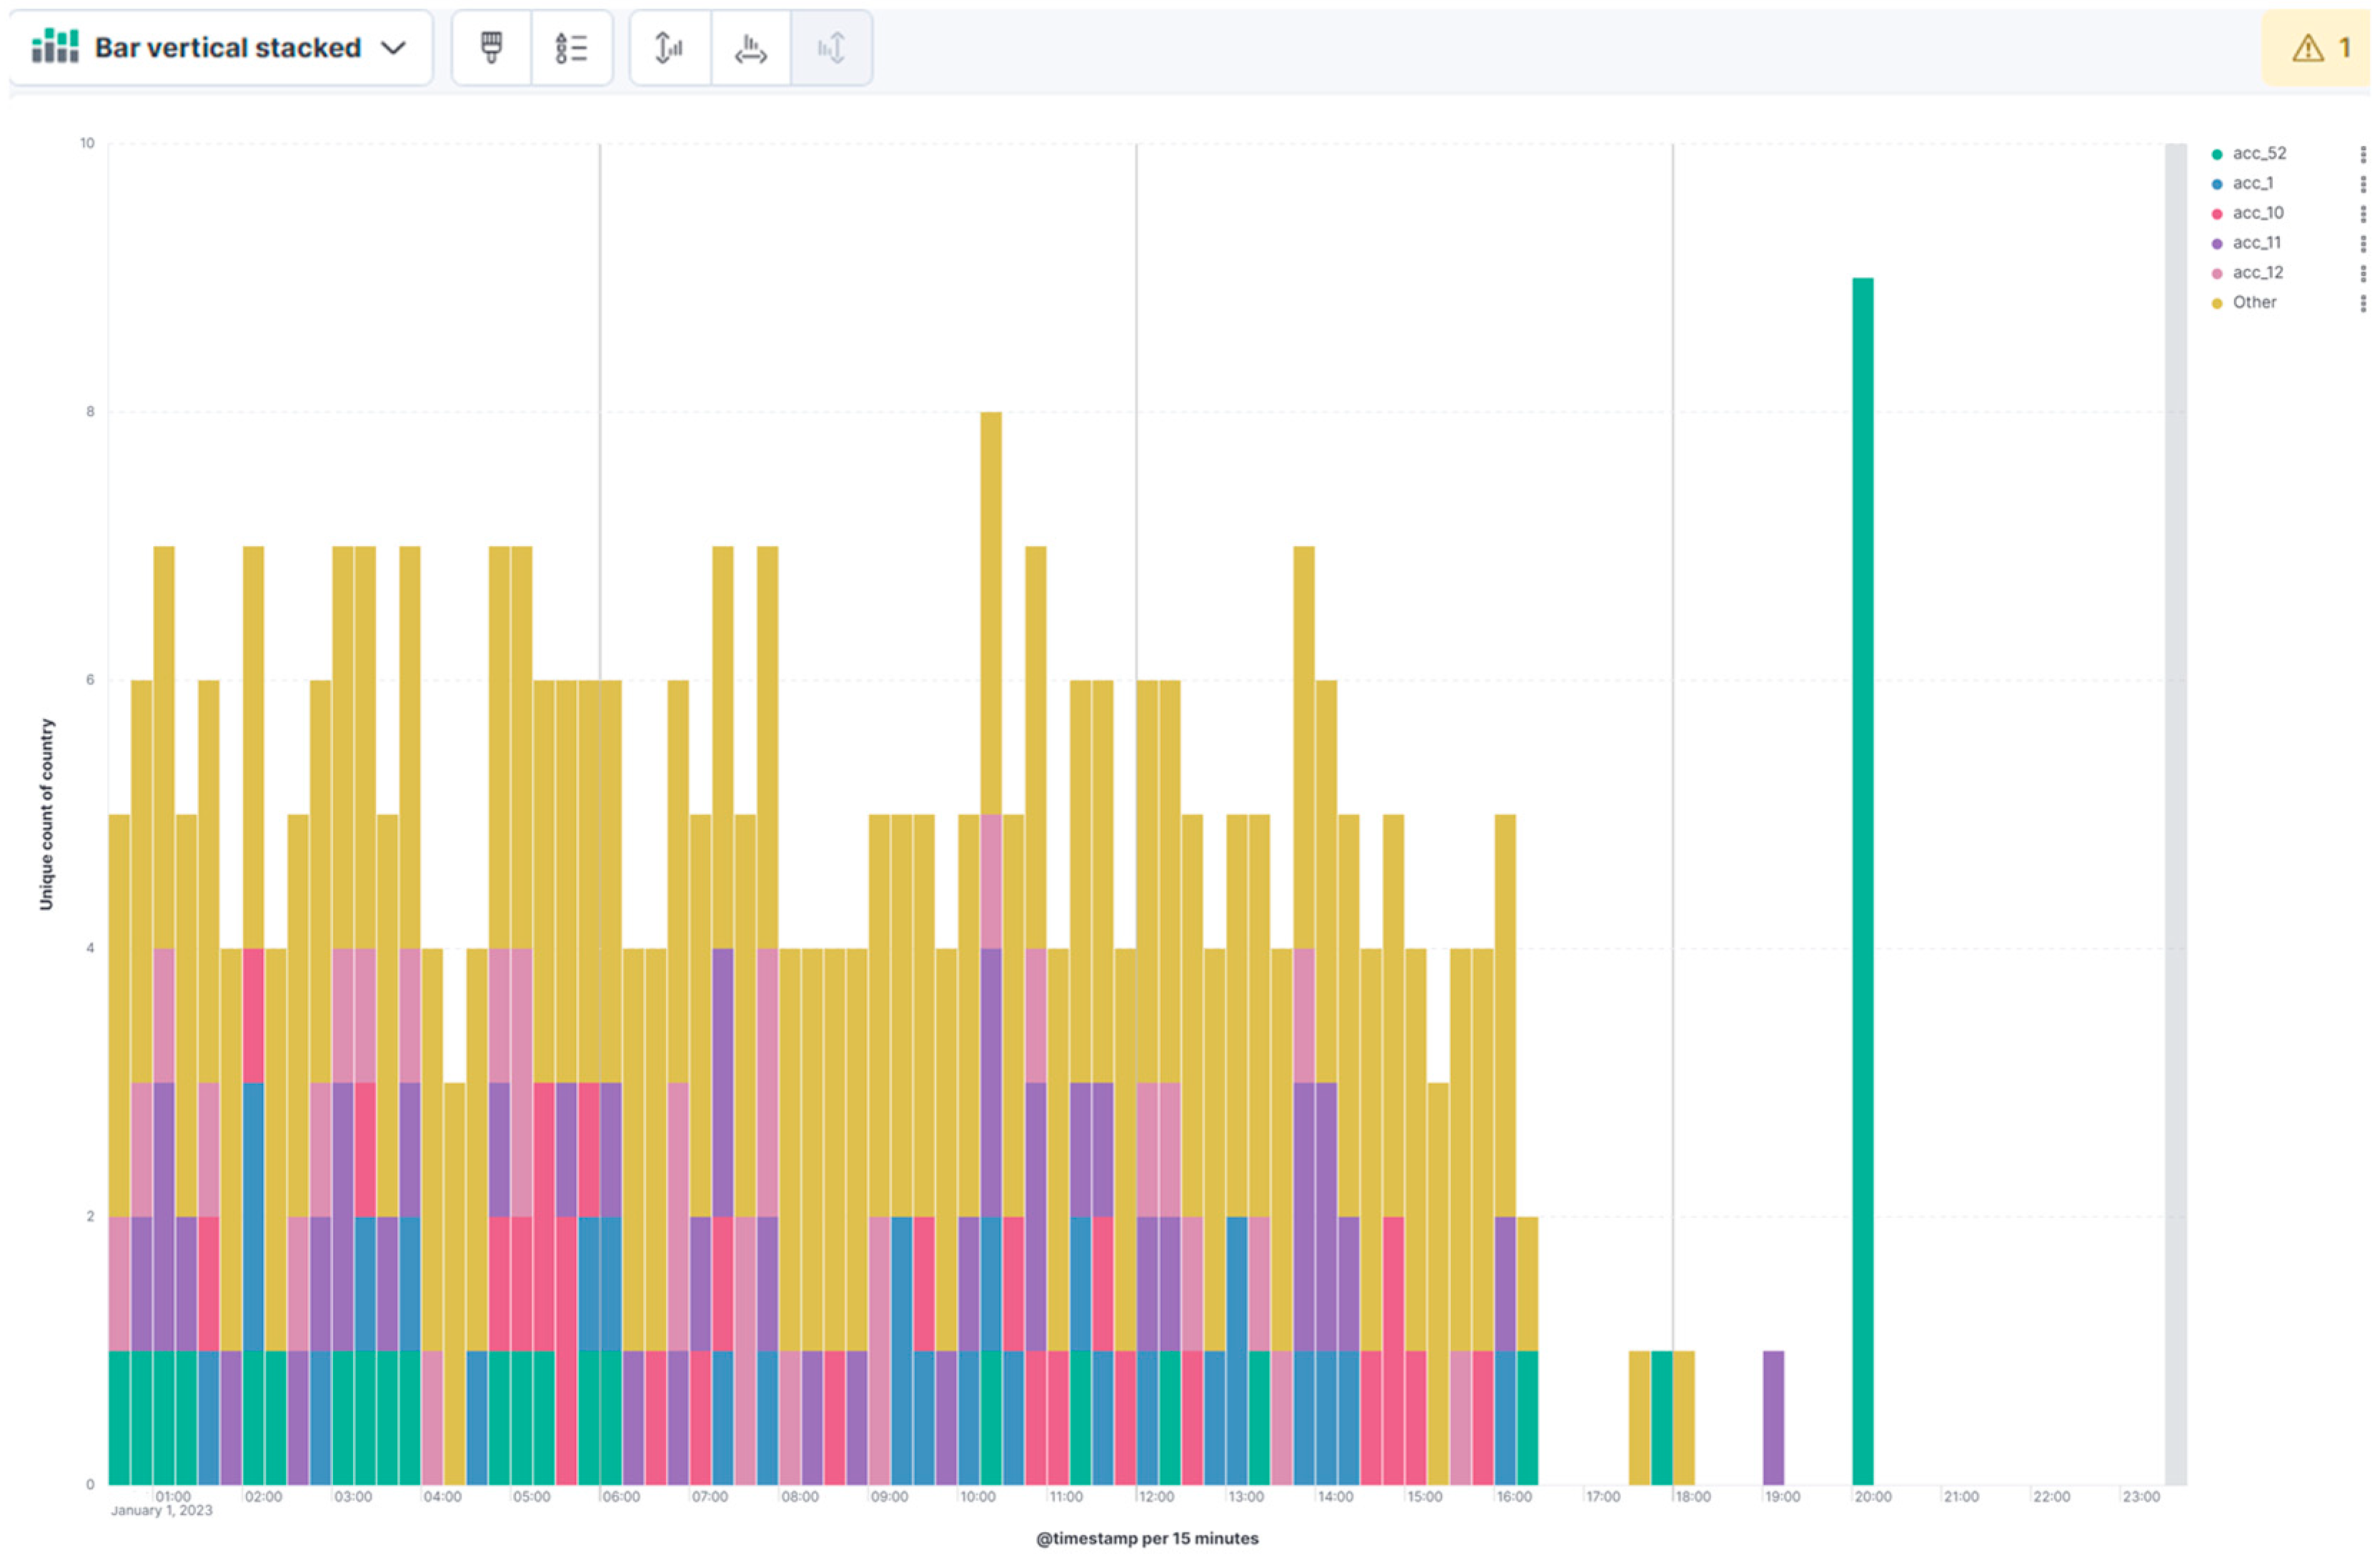The width and height of the screenshot is (2380, 1559).
Task: Click the 'Unique count of country' axis title
Action: coord(46,814)
